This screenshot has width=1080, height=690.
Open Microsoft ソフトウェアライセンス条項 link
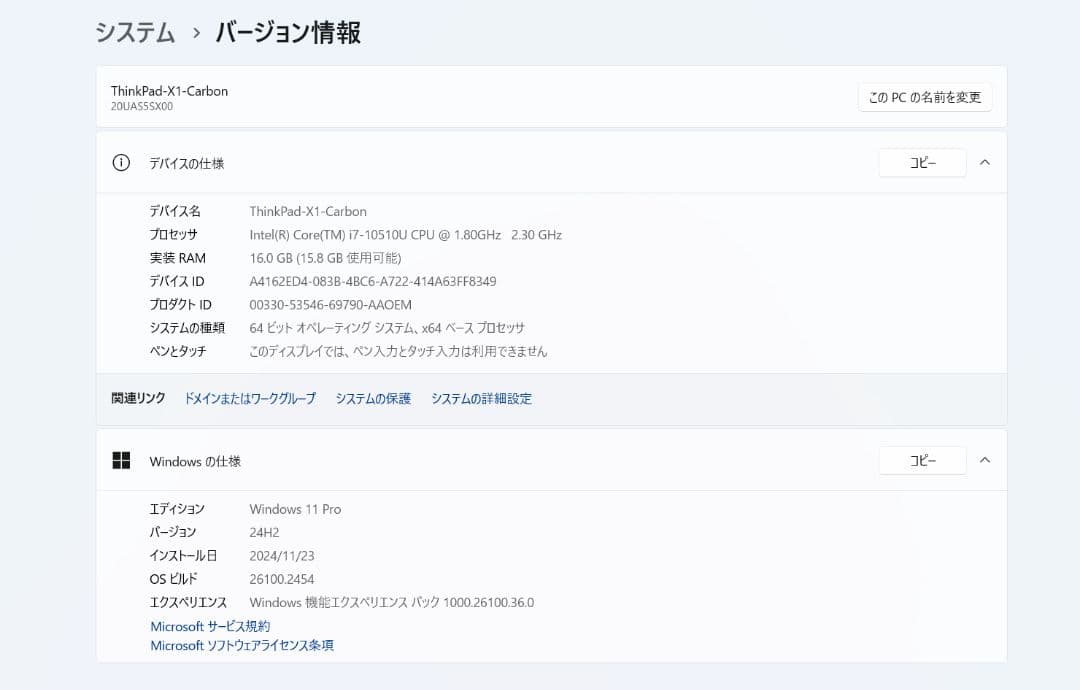point(241,645)
